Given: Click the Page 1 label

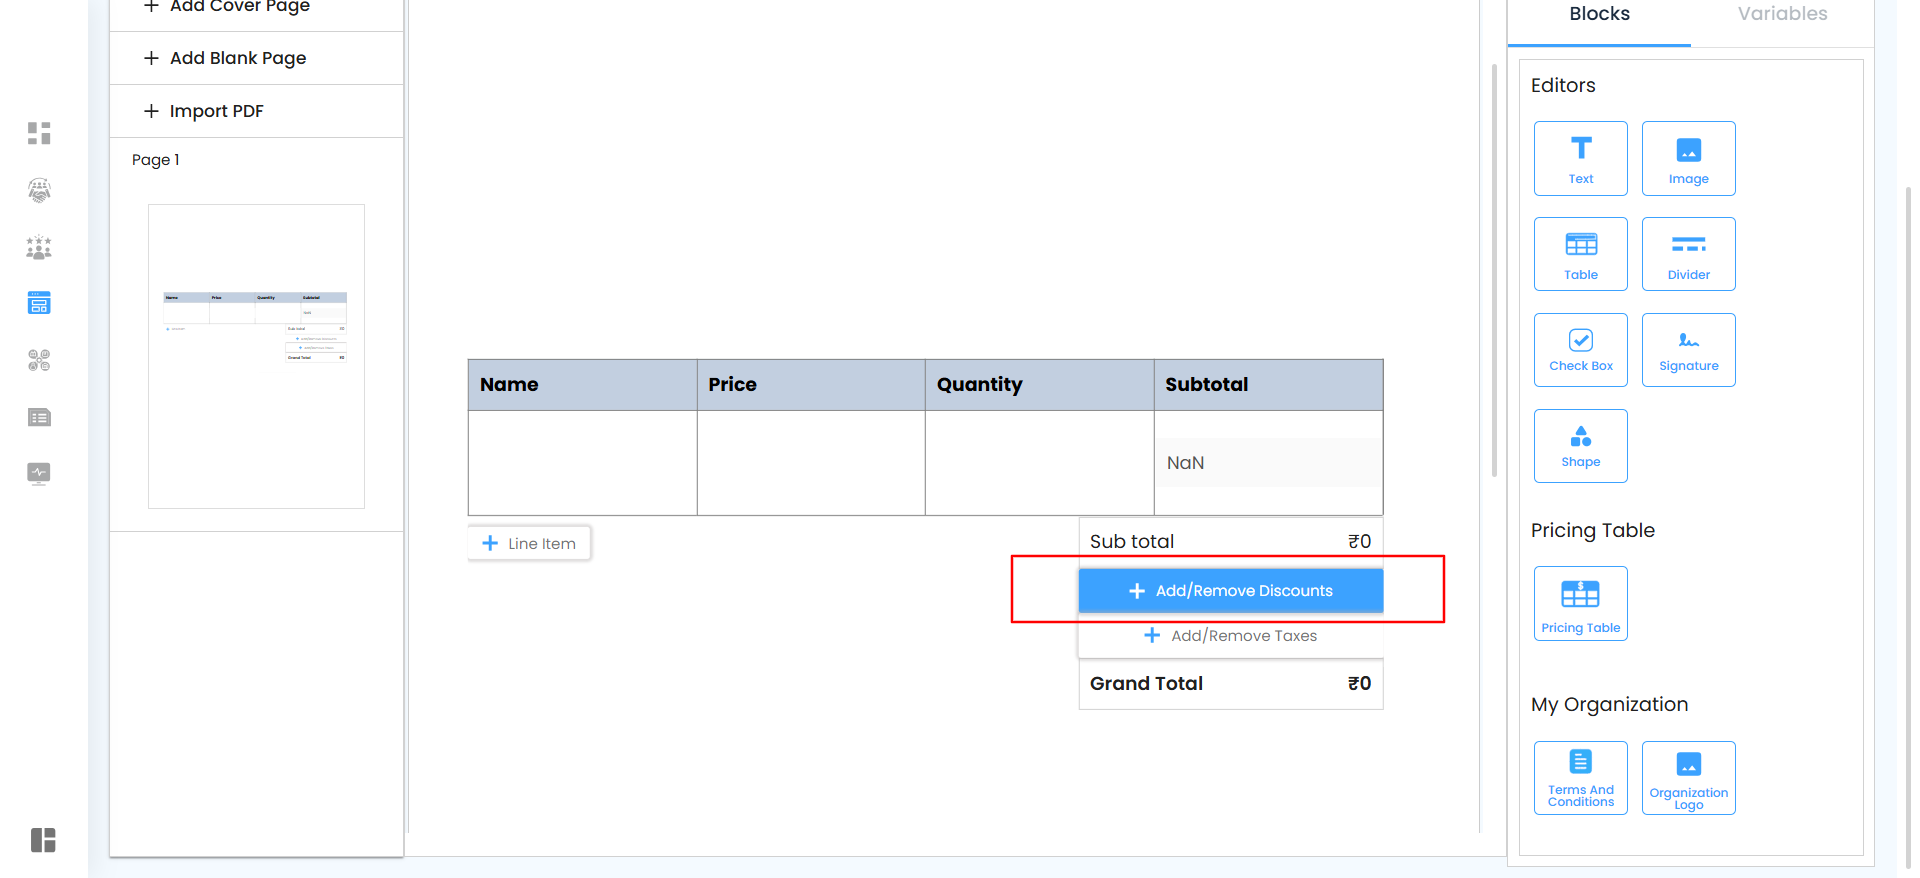Looking at the screenshot, I should [156, 160].
